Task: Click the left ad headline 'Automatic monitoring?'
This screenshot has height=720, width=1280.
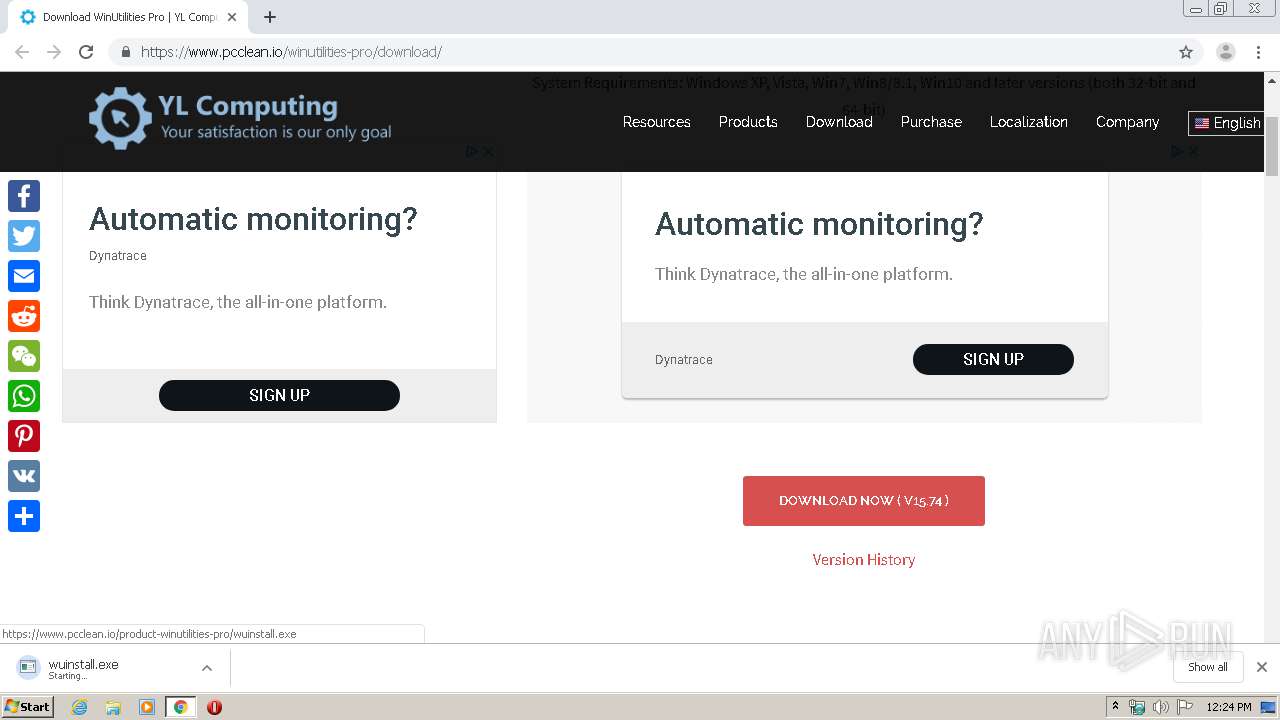Action: click(x=253, y=219)
